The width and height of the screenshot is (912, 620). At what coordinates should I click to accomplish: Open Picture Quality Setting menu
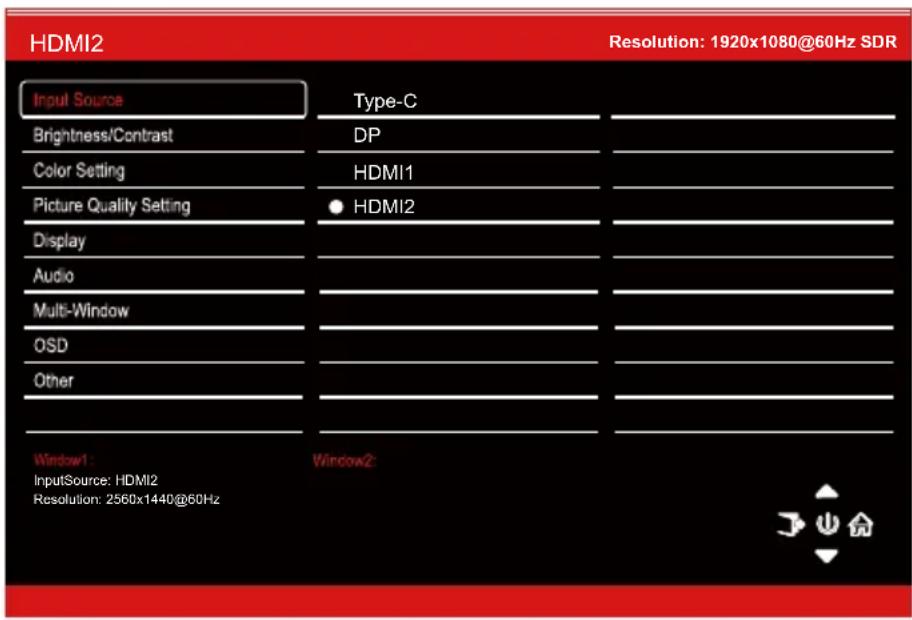(x=163, y=205)
